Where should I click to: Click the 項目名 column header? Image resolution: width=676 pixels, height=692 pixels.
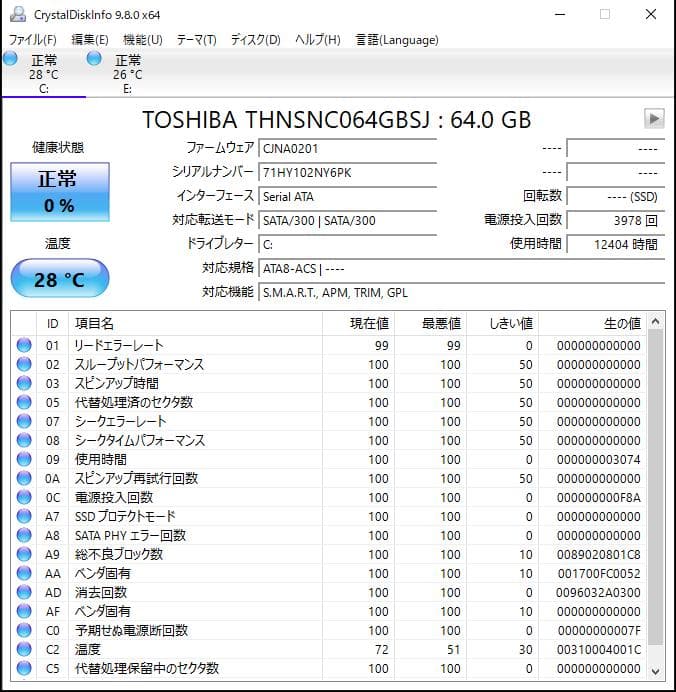(x=195, y=323)
